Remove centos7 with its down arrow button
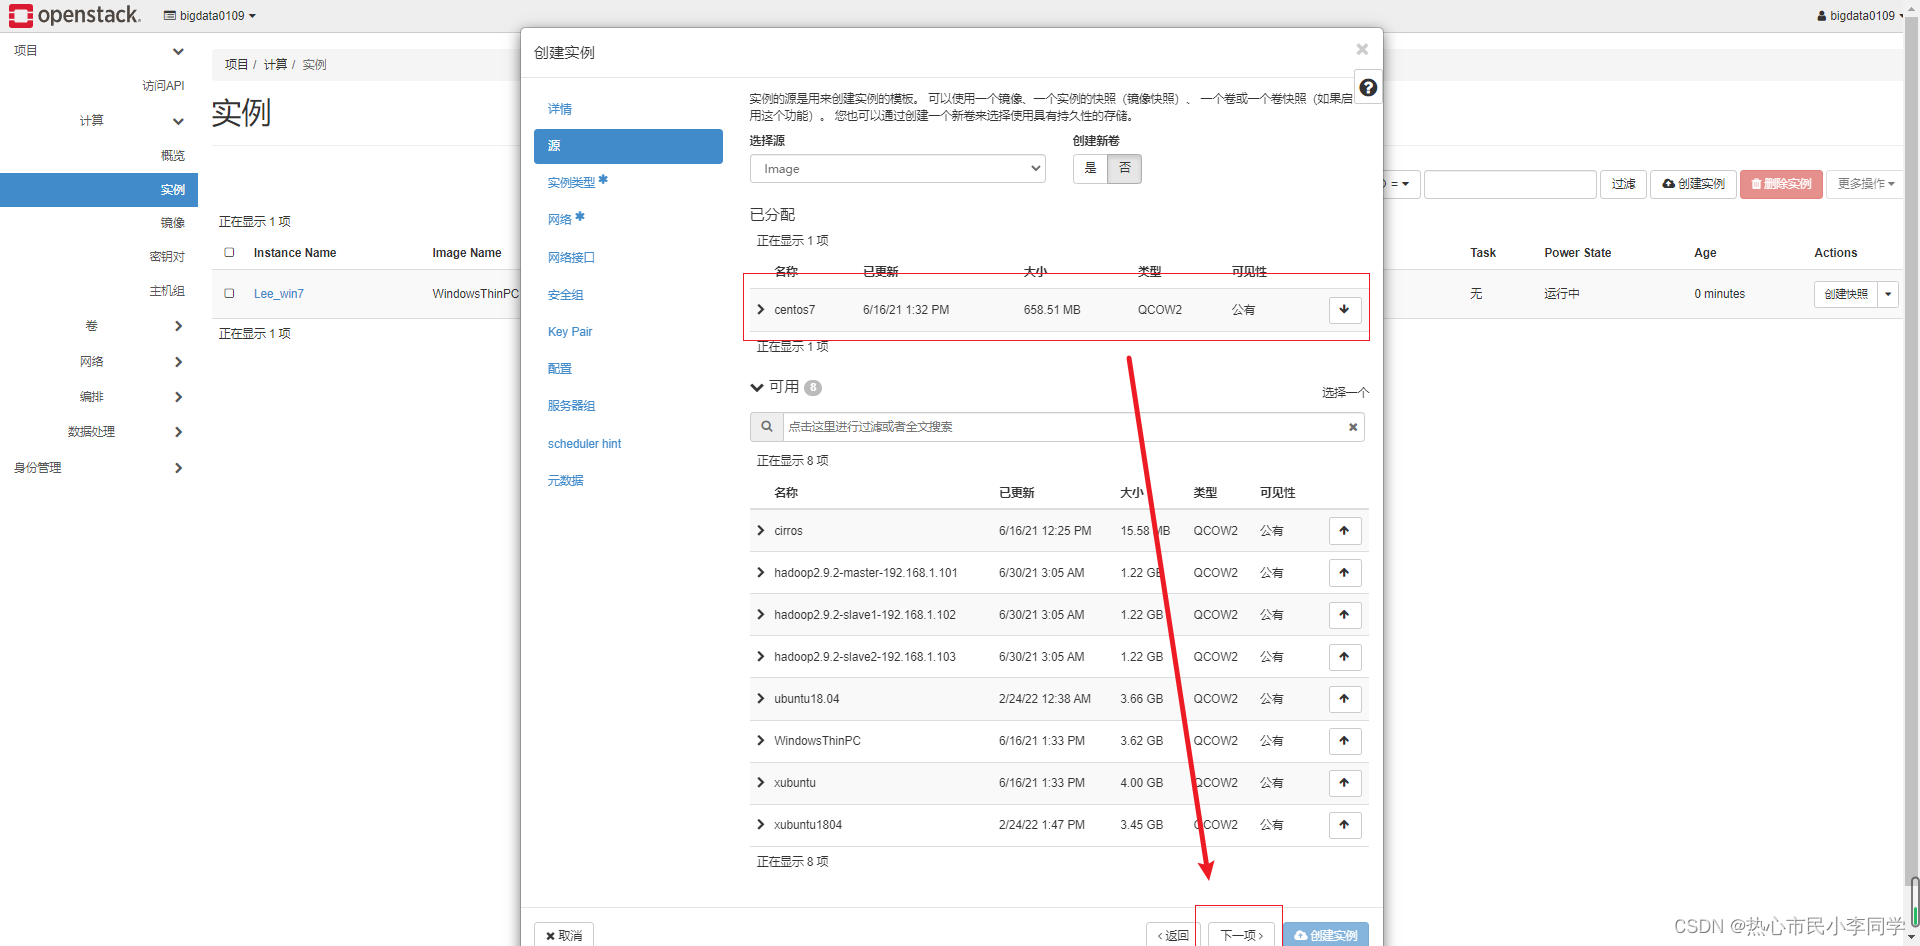1920x946 pixels. (x=1344, y=310)
